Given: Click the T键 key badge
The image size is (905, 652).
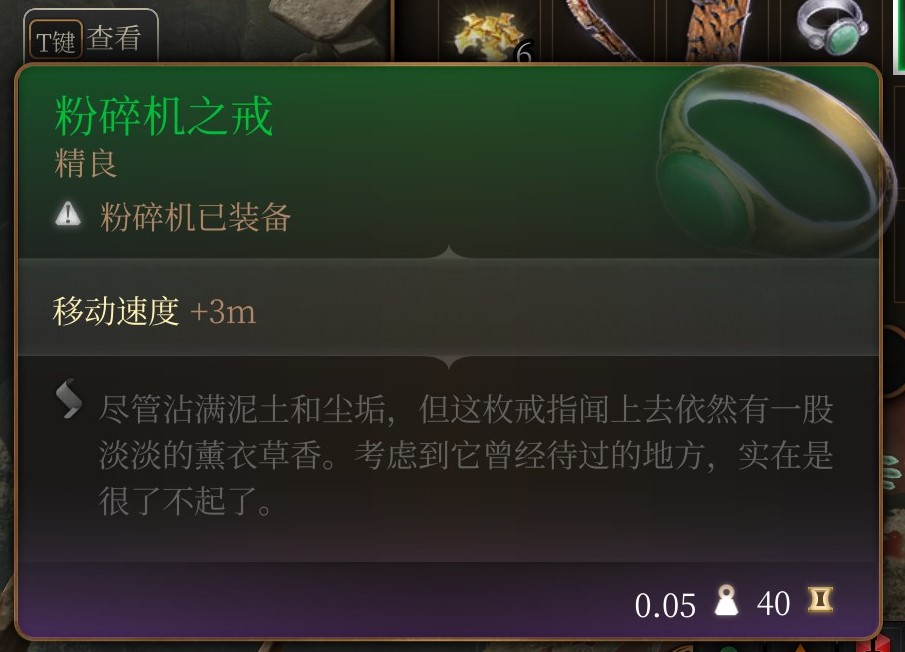Looking at the screenshot, I should 55,42.
